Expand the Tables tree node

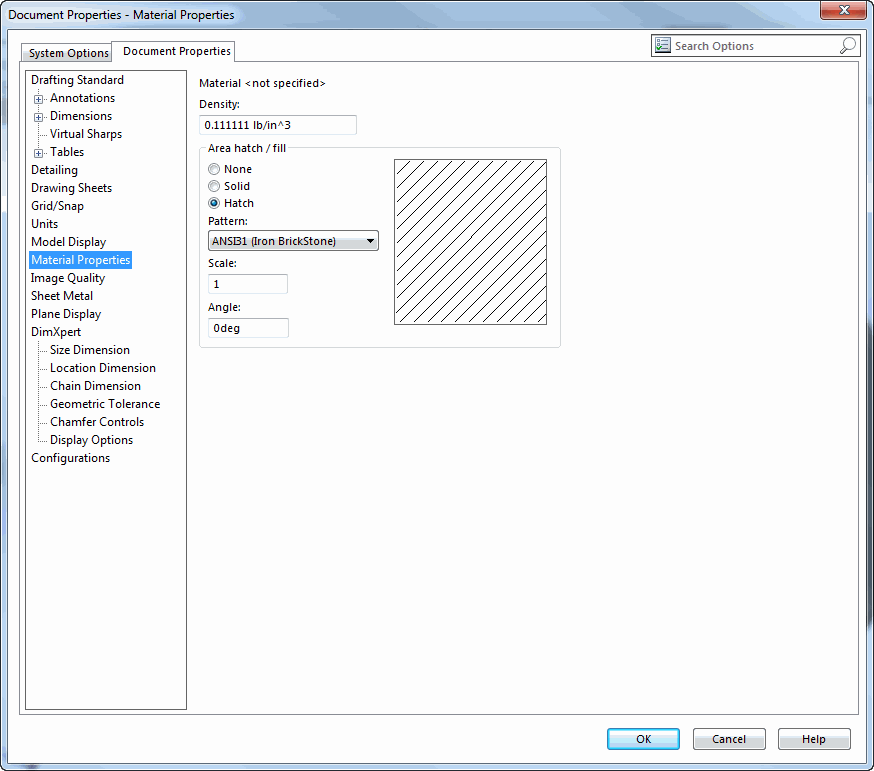click(x=38, y=153)
